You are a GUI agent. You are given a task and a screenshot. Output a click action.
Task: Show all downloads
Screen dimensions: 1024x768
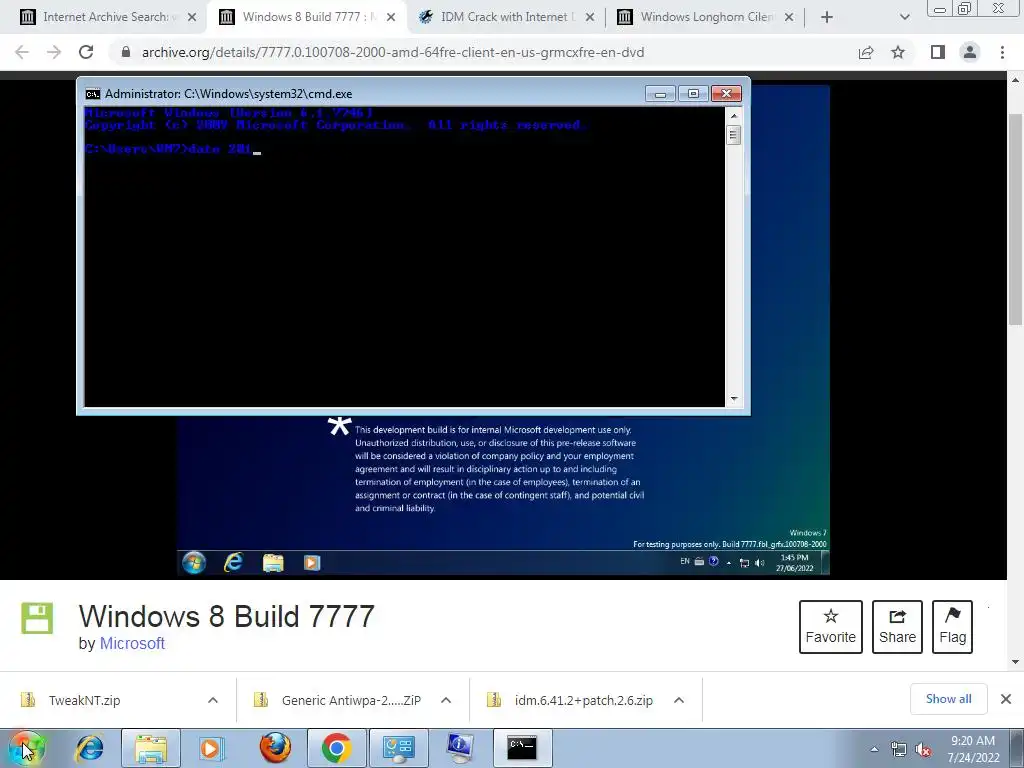pyautogui.click(x=948, y=699)
